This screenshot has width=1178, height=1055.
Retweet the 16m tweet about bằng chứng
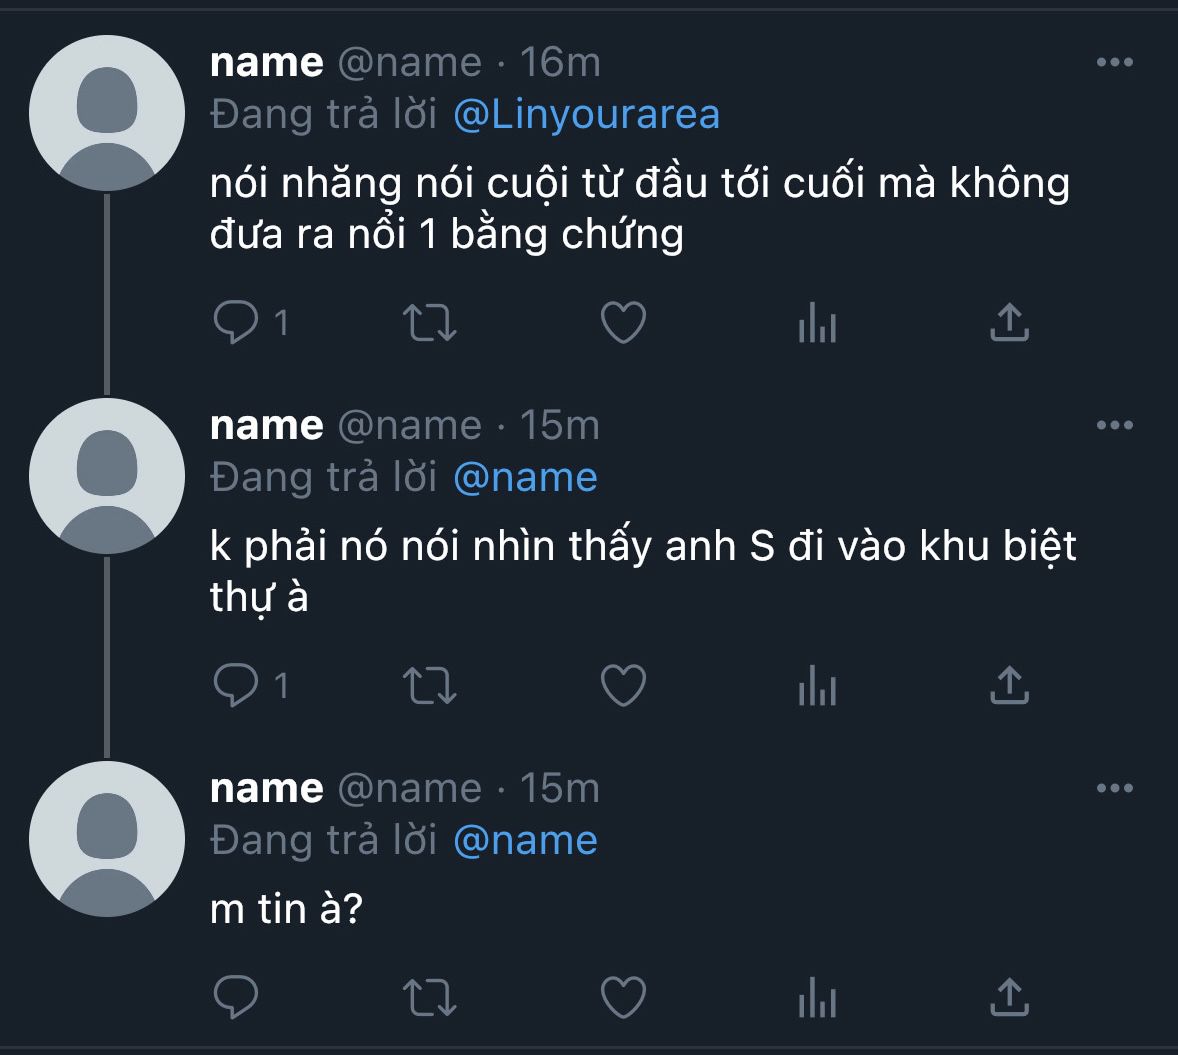click(x=429, y=322)
